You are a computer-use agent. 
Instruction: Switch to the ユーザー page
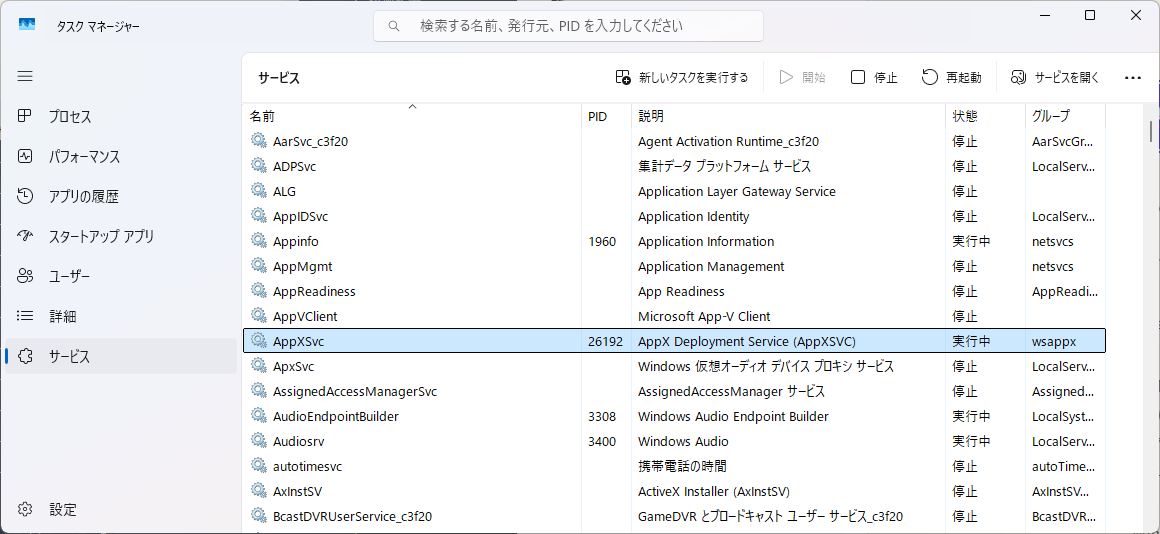tap(69, 276)
